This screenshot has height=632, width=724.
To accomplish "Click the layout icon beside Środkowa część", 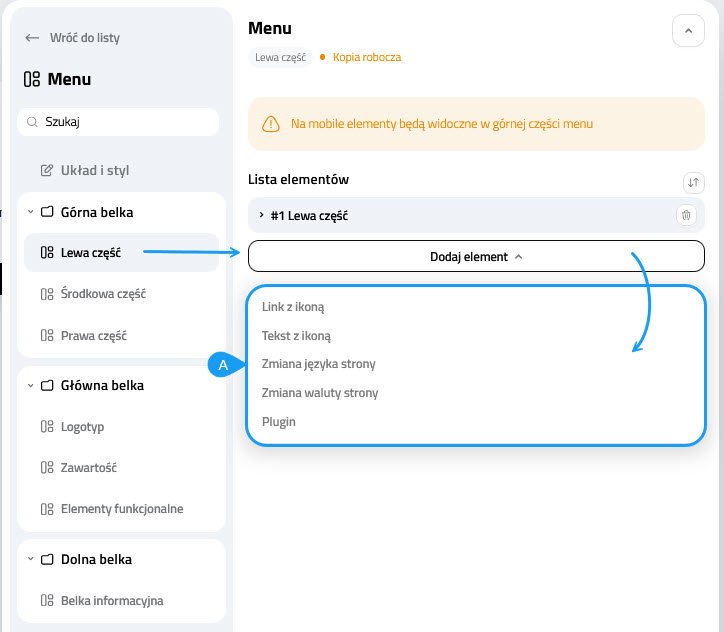I will point(46,294).
